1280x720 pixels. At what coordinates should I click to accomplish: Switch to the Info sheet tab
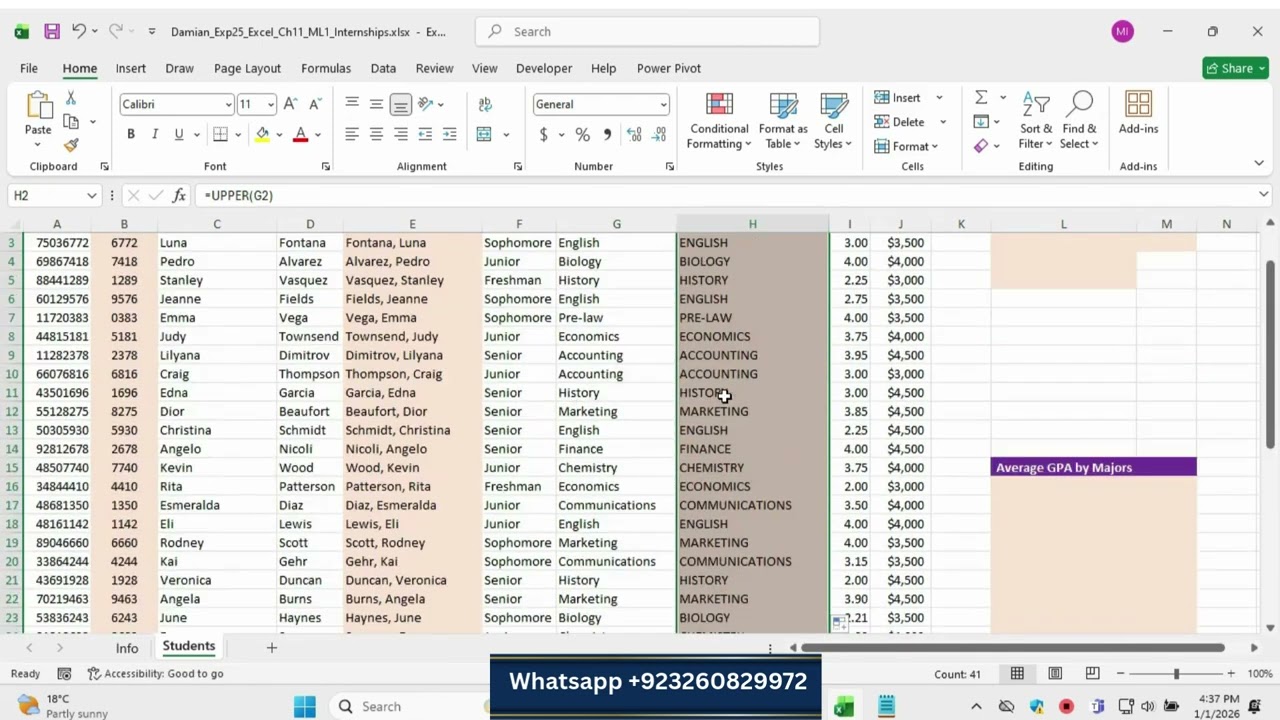(x=127, y=648)
